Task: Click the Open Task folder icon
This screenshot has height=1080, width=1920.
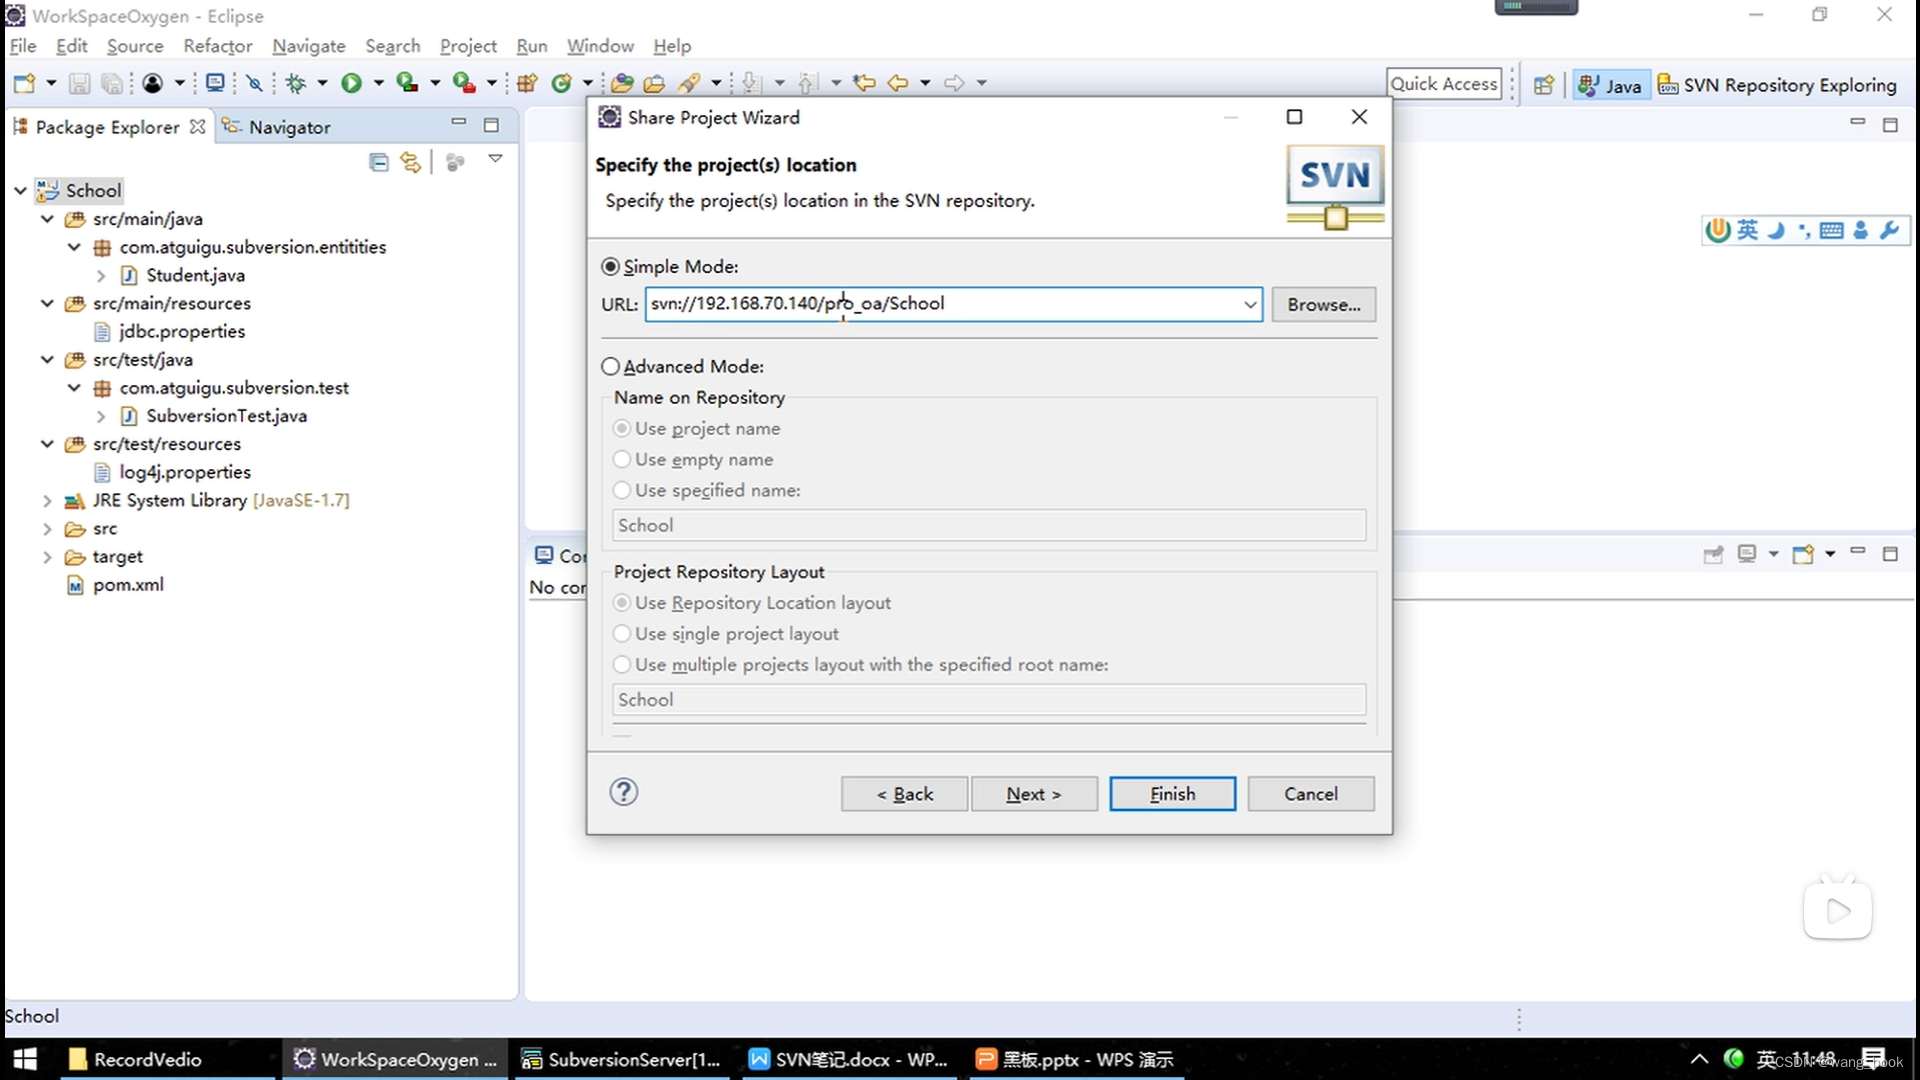Action: (654, 84)
